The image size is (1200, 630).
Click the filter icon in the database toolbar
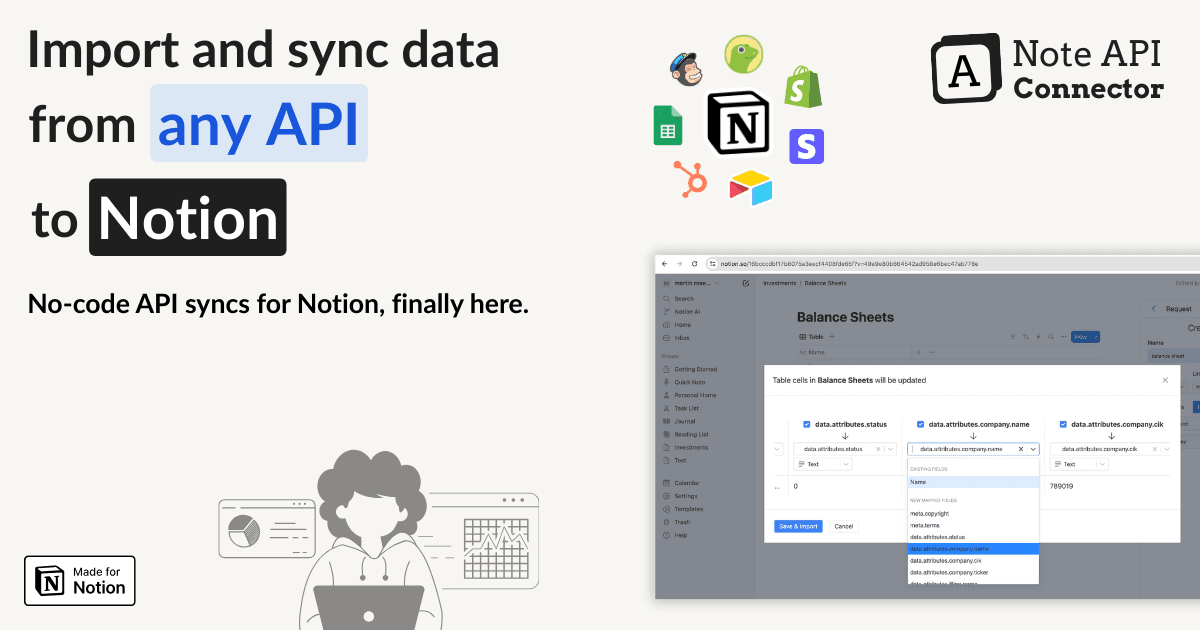[1013, 337]
